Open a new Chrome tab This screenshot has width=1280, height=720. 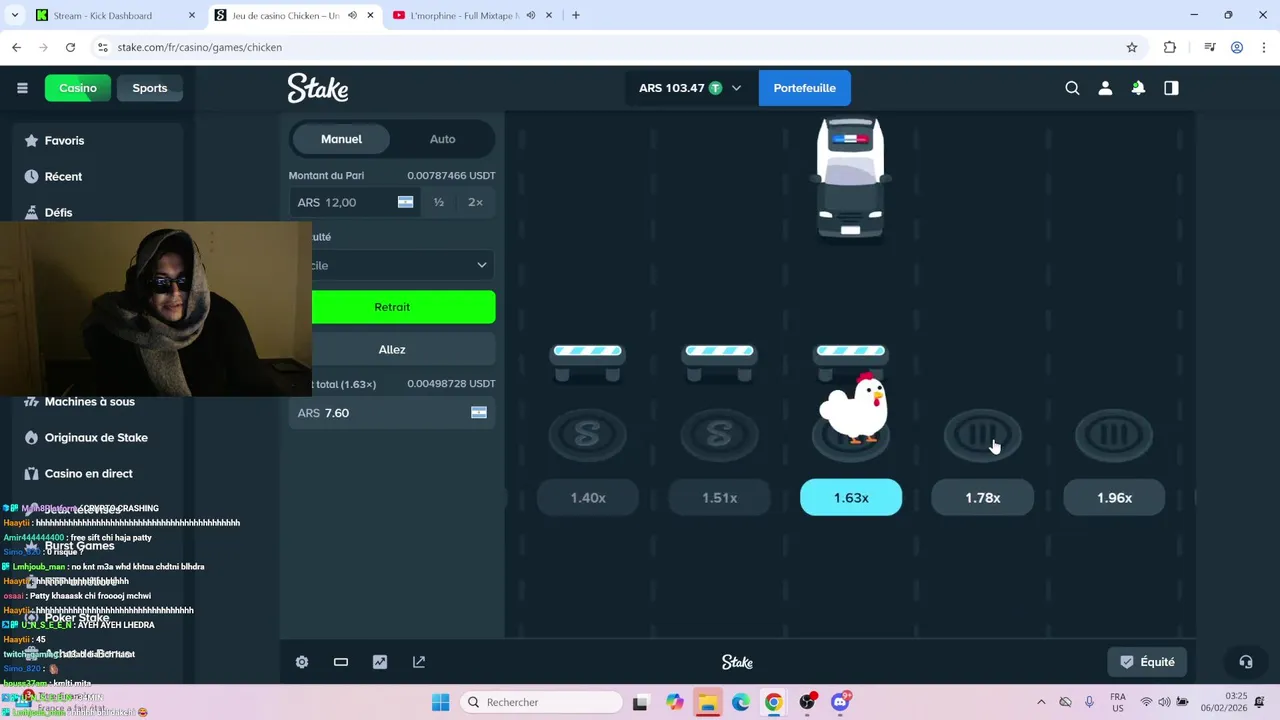[x=576, y=15]
